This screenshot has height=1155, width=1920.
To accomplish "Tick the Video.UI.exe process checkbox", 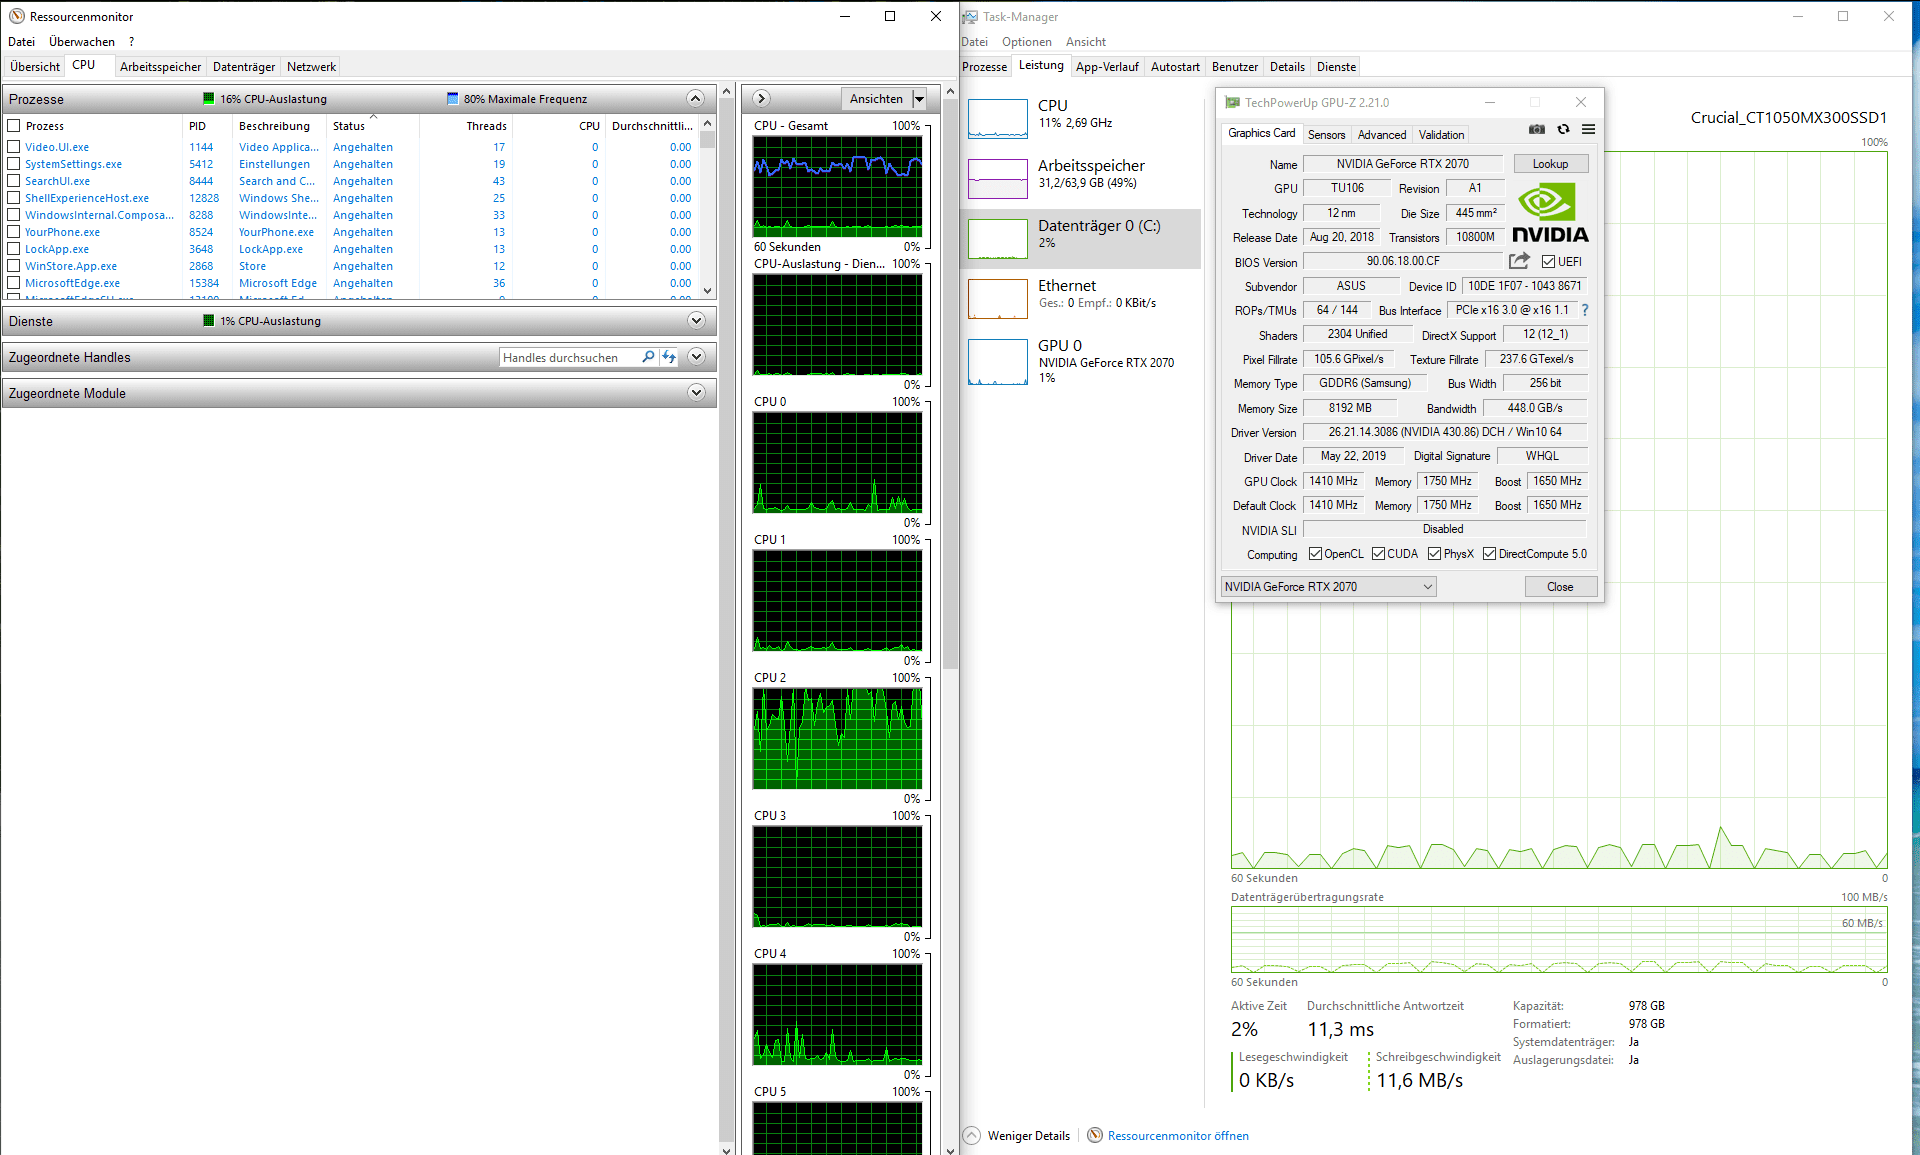I will click(x=14, y=147).
